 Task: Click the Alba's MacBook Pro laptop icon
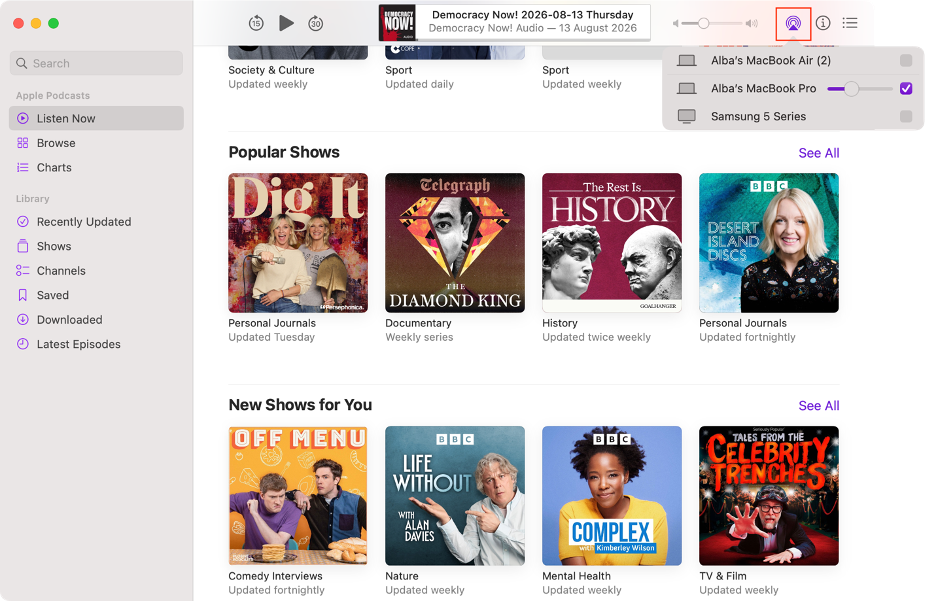686,88
